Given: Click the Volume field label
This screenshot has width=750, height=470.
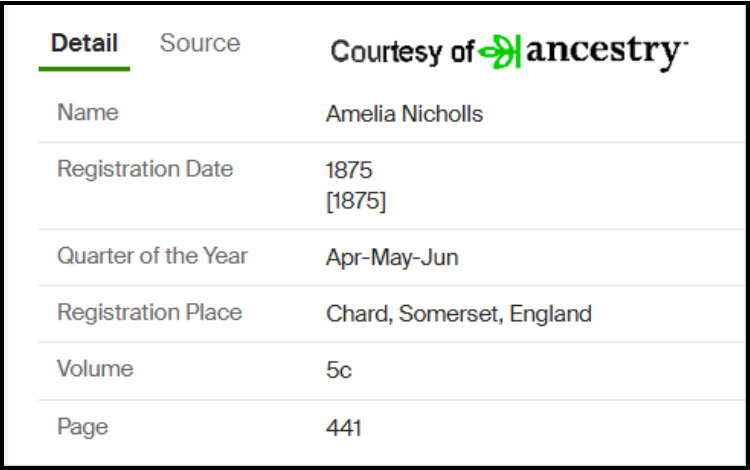Looking at the screenshot, I should click(95, 369).
